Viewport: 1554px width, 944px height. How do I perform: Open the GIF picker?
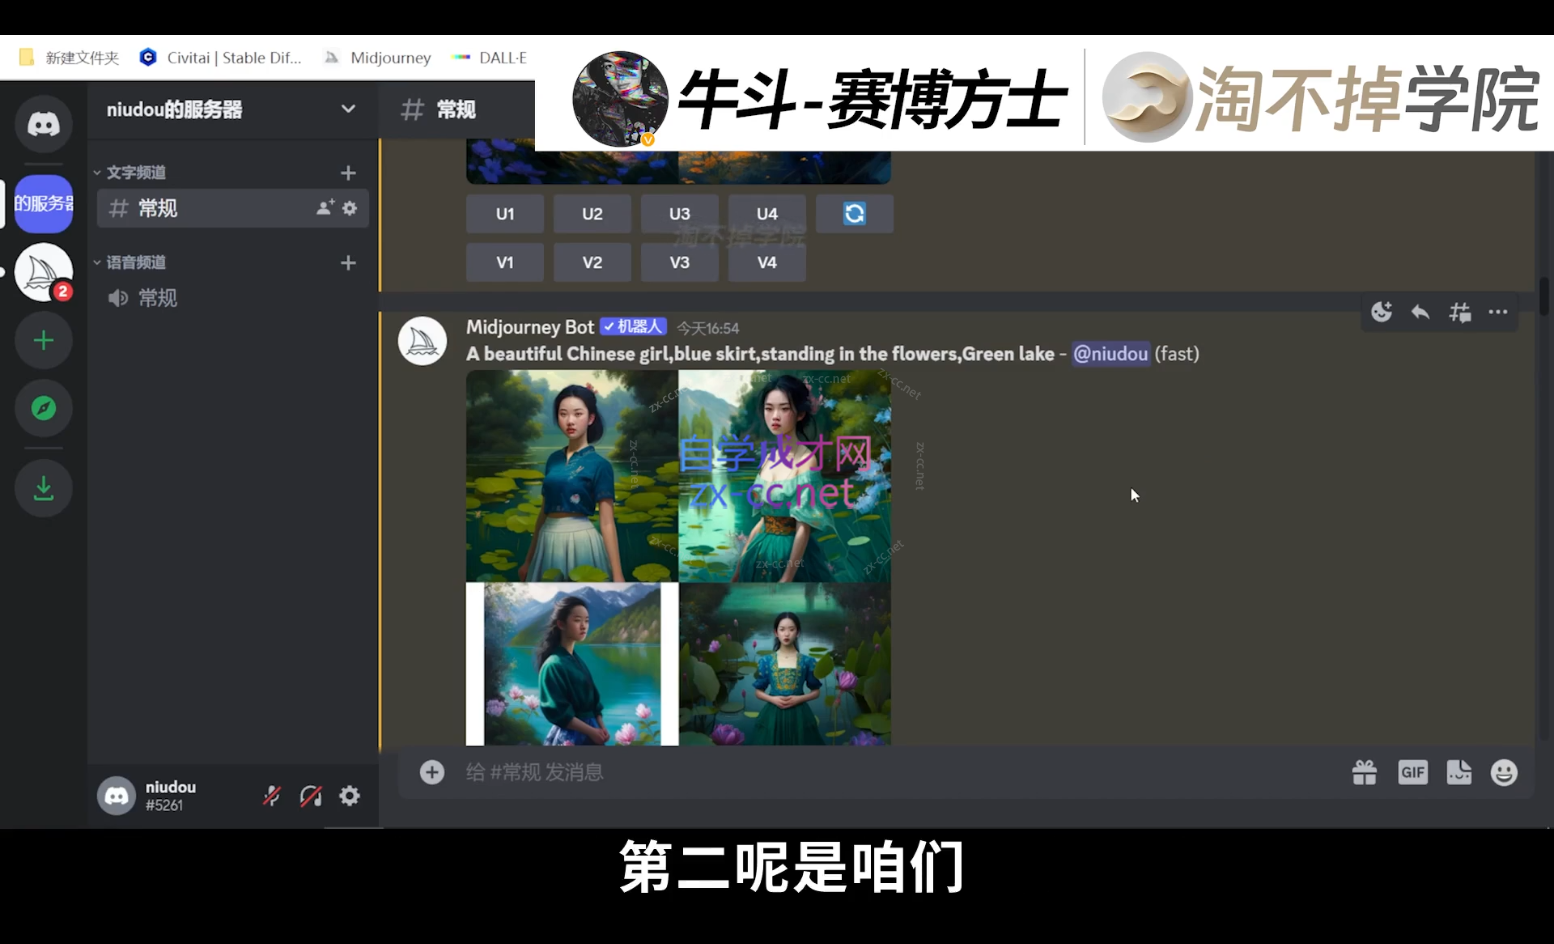[1412, 772]
